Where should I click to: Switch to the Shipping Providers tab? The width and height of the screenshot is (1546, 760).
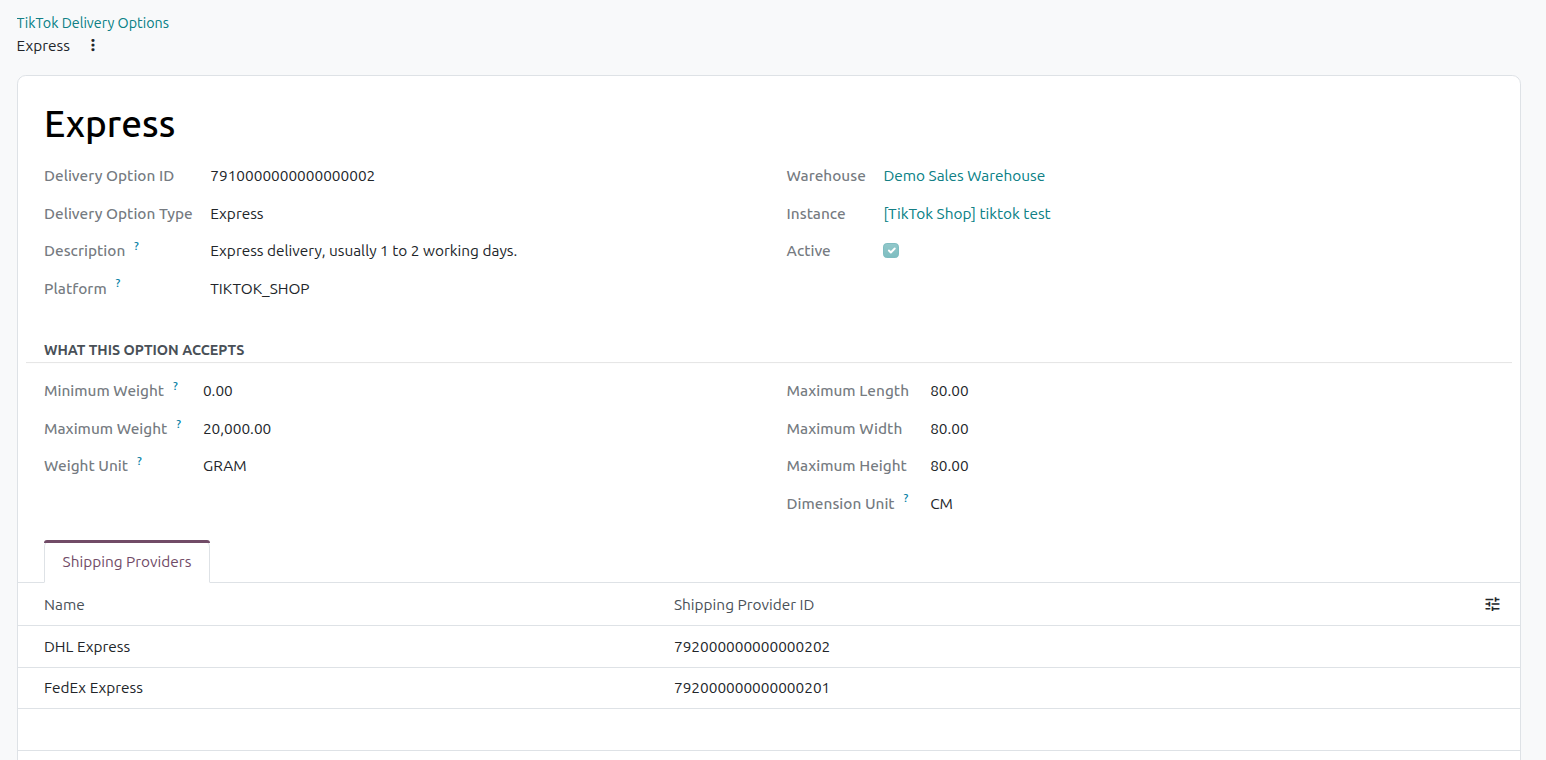[x=127, y=562]
